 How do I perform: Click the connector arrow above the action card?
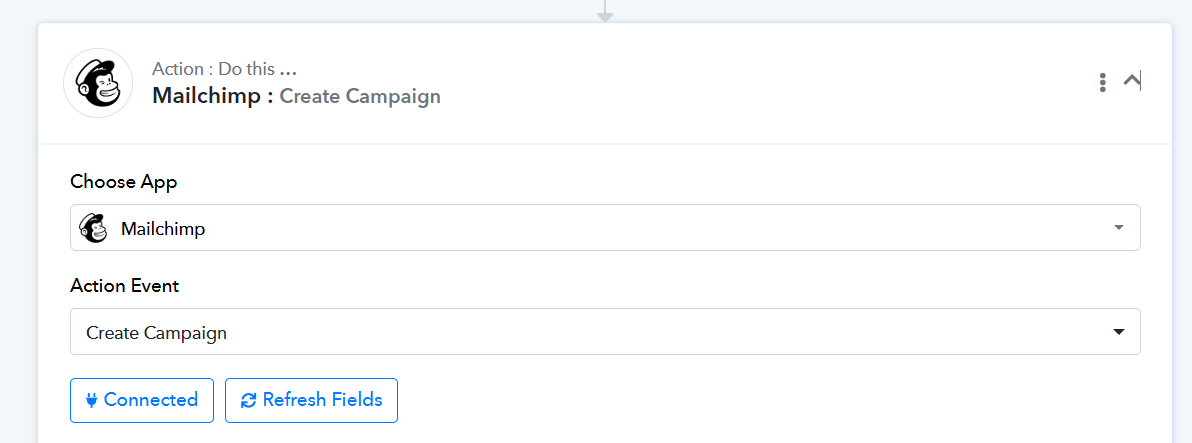pyautogui.click(x=604, y=11)
